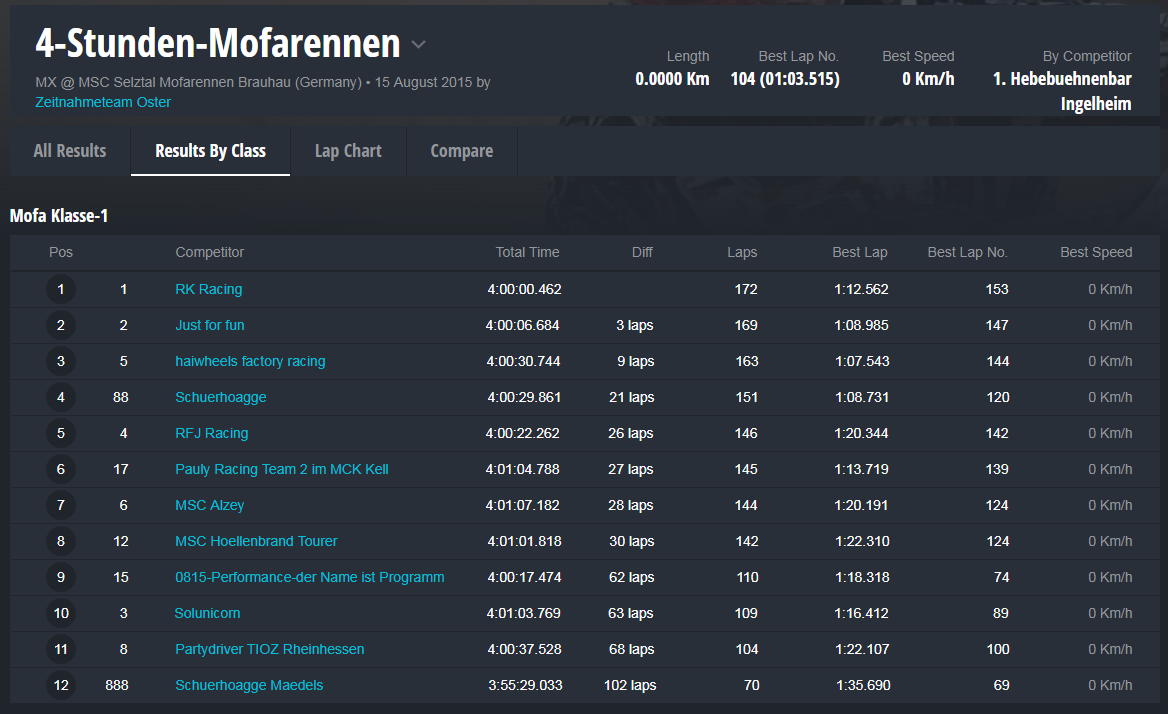Open MSC Hoellenbrand Tourer competitor page
Viewport: 1168px width, 714px height.
click(x=256, y=541)
